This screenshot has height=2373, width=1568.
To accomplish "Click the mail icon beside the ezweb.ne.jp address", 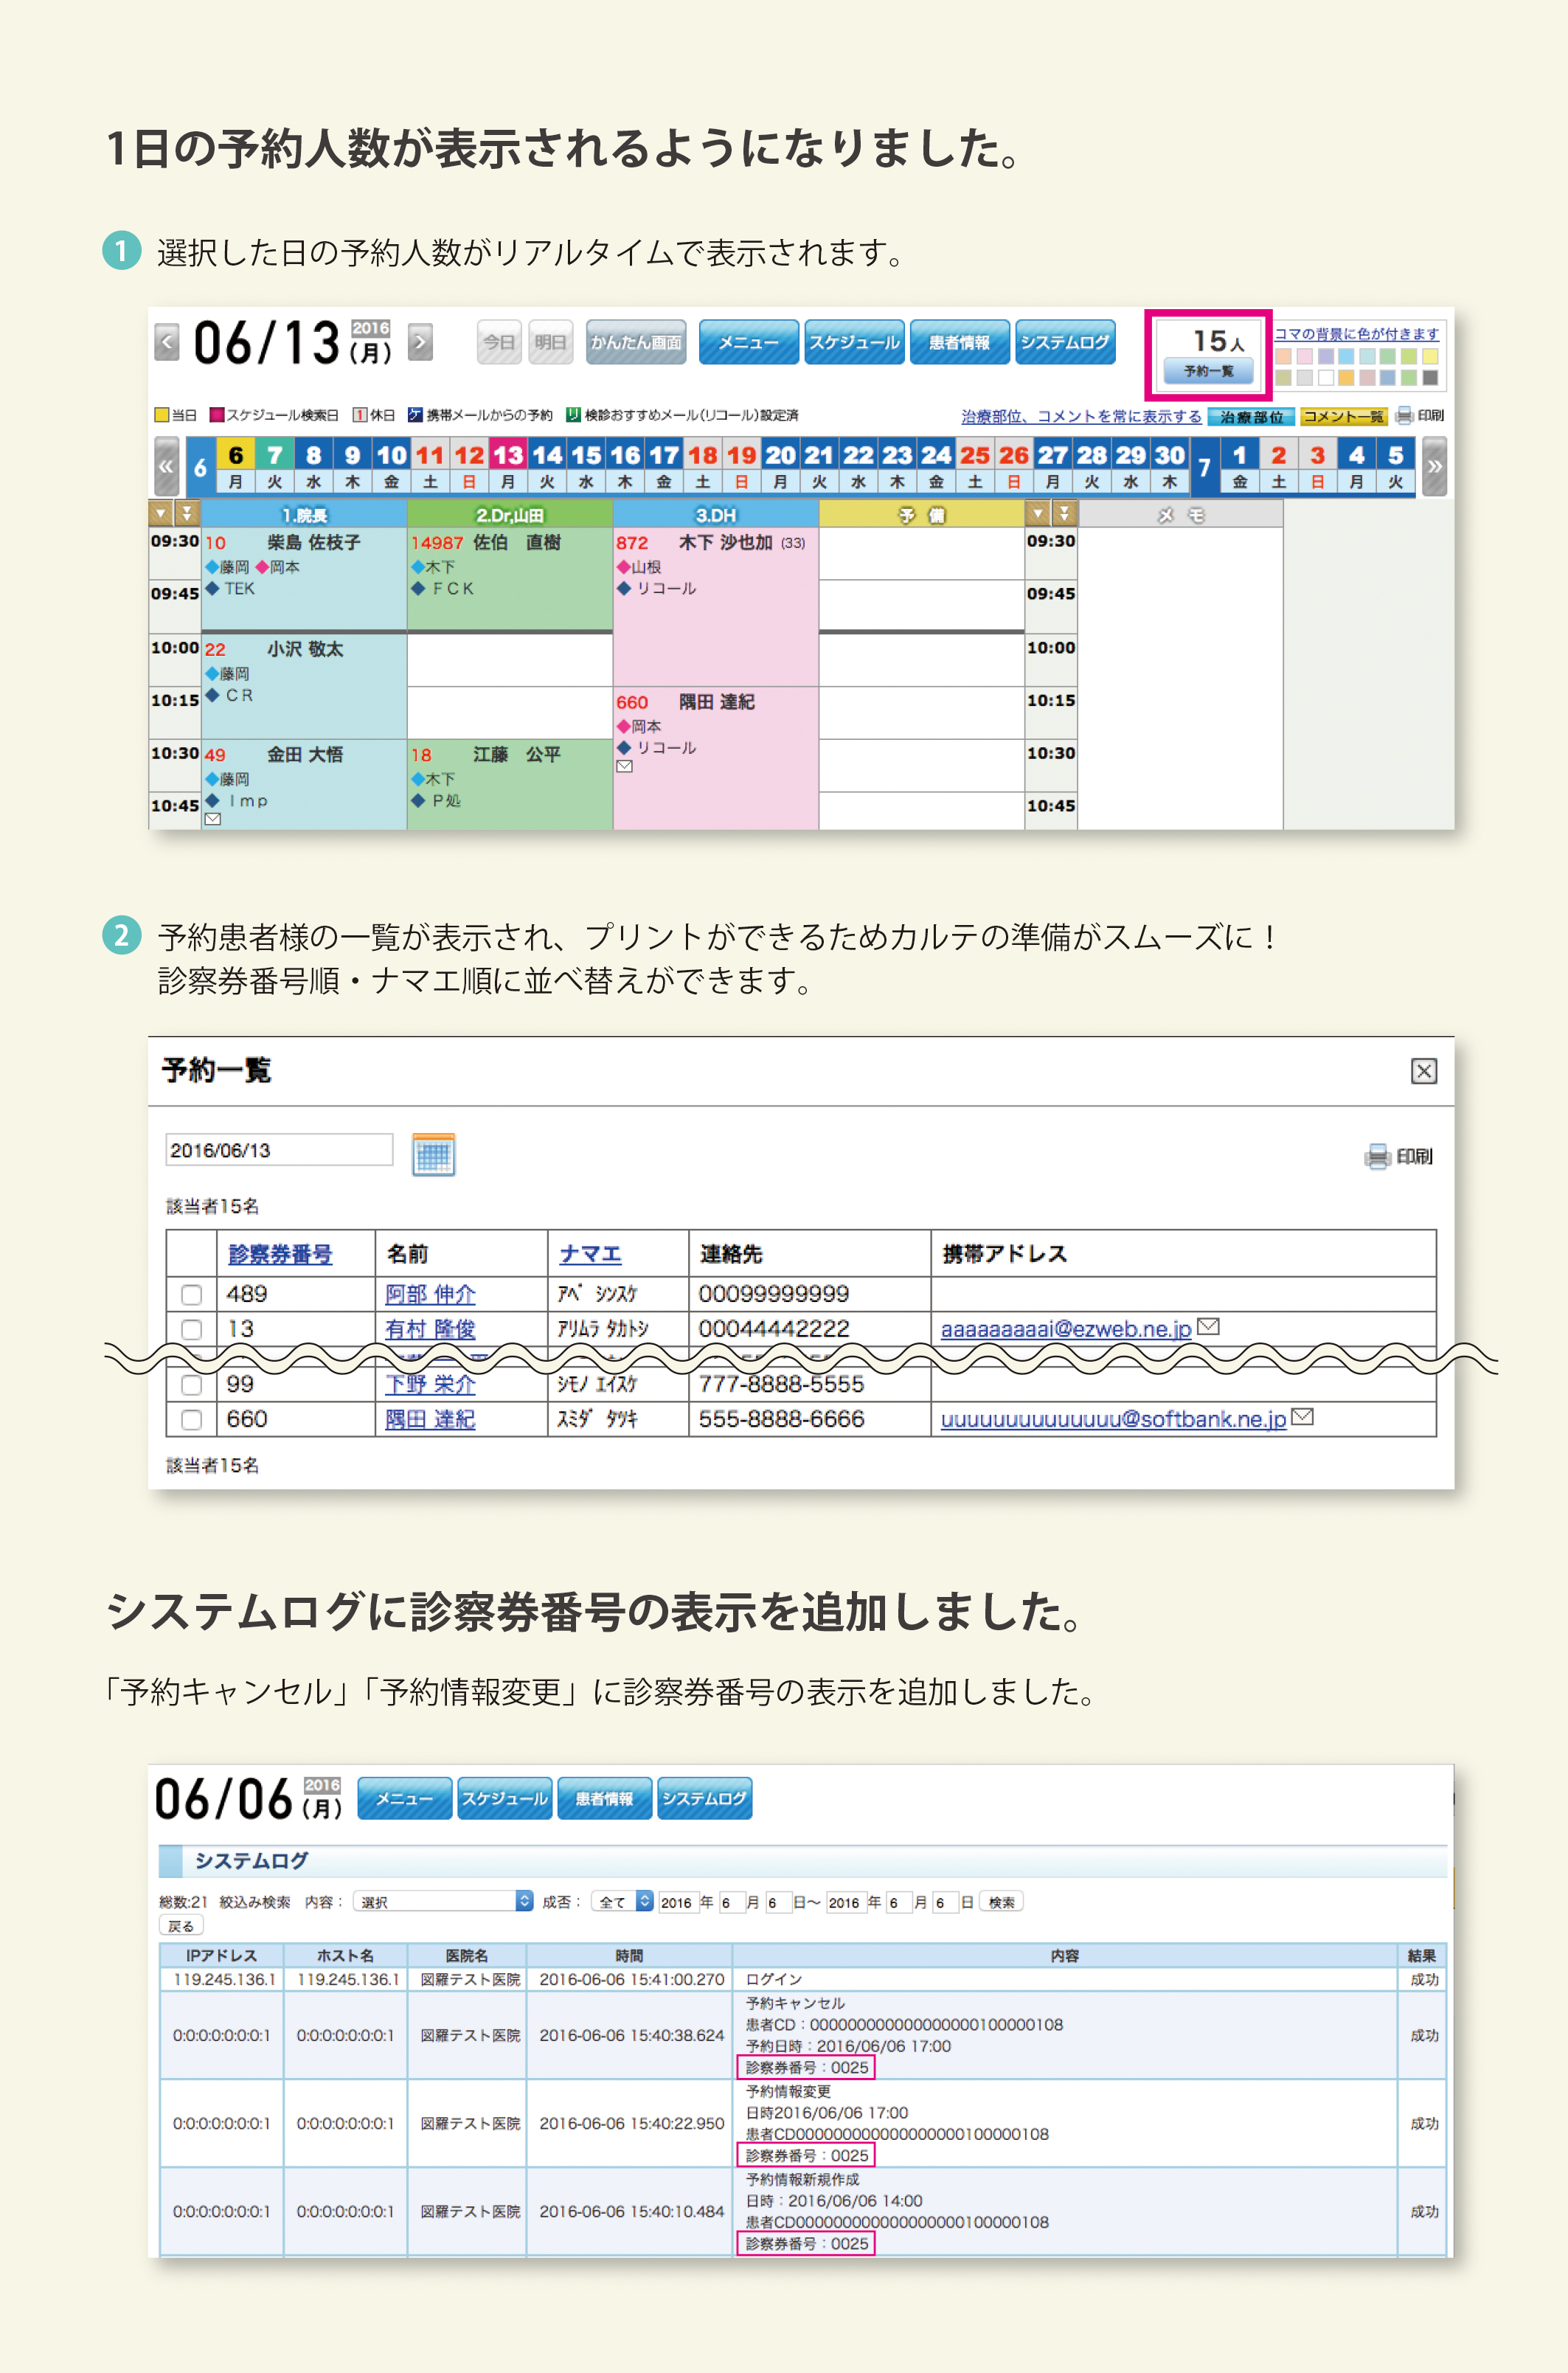I will click(1208, 1326).
